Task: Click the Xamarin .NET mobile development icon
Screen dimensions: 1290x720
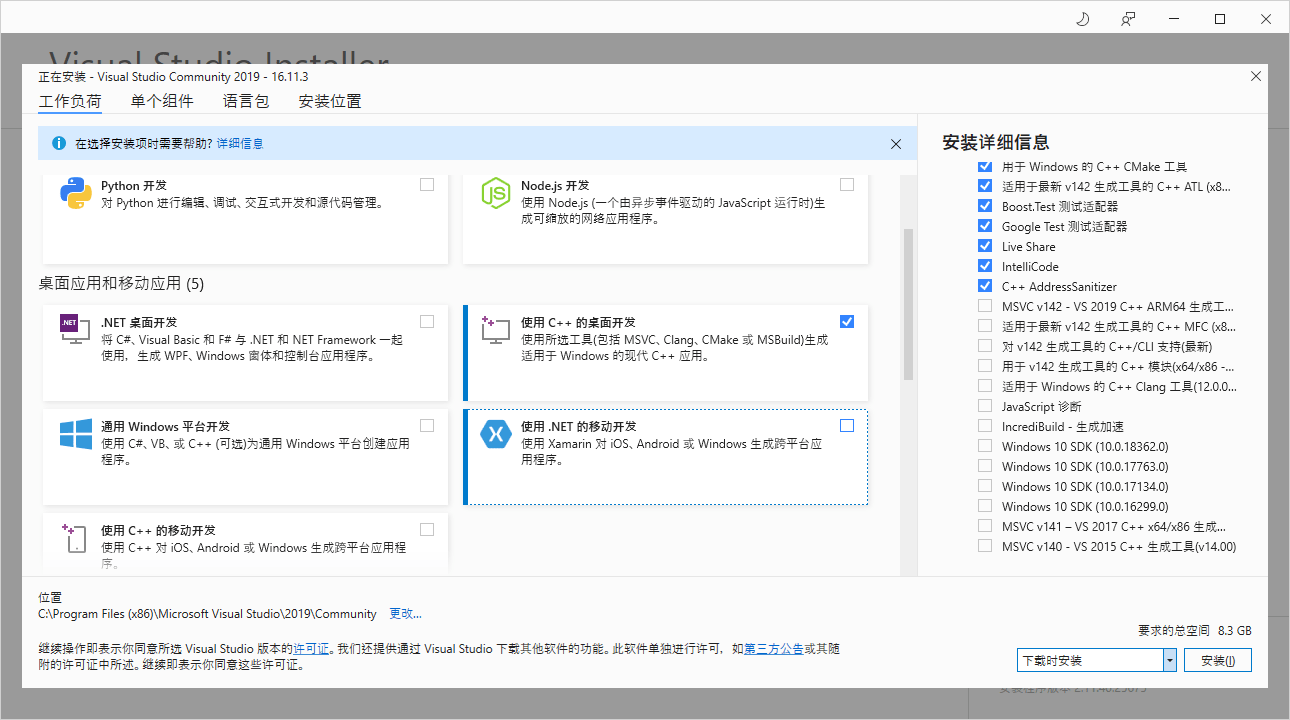Action: (x=496, y=434)
